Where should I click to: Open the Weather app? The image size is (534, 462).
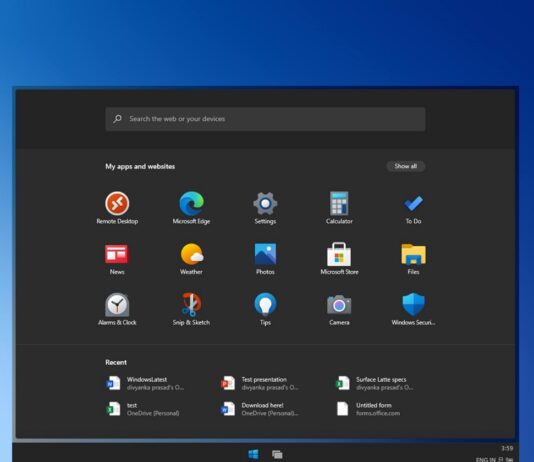191,259
